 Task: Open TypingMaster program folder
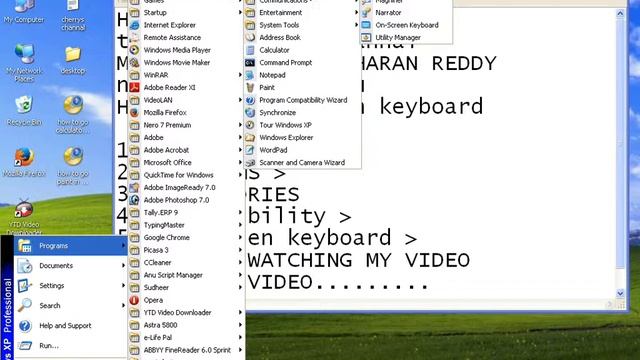187,225
